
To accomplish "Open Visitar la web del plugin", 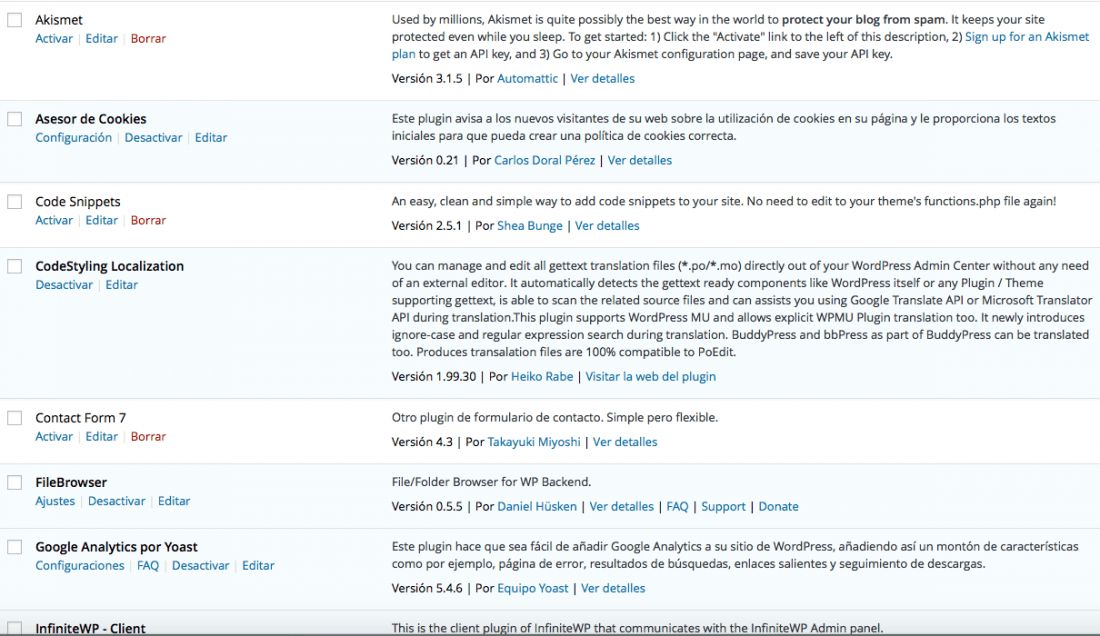I will [651, 377].
